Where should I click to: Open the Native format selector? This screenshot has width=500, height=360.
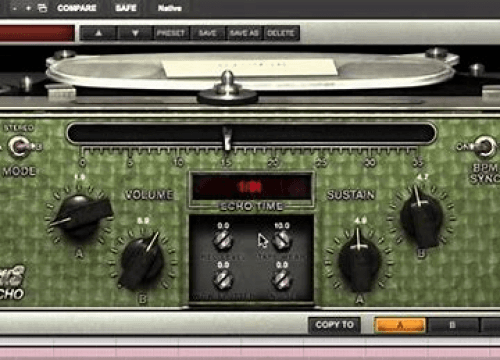pyautogui.click(x=170, y=8)
